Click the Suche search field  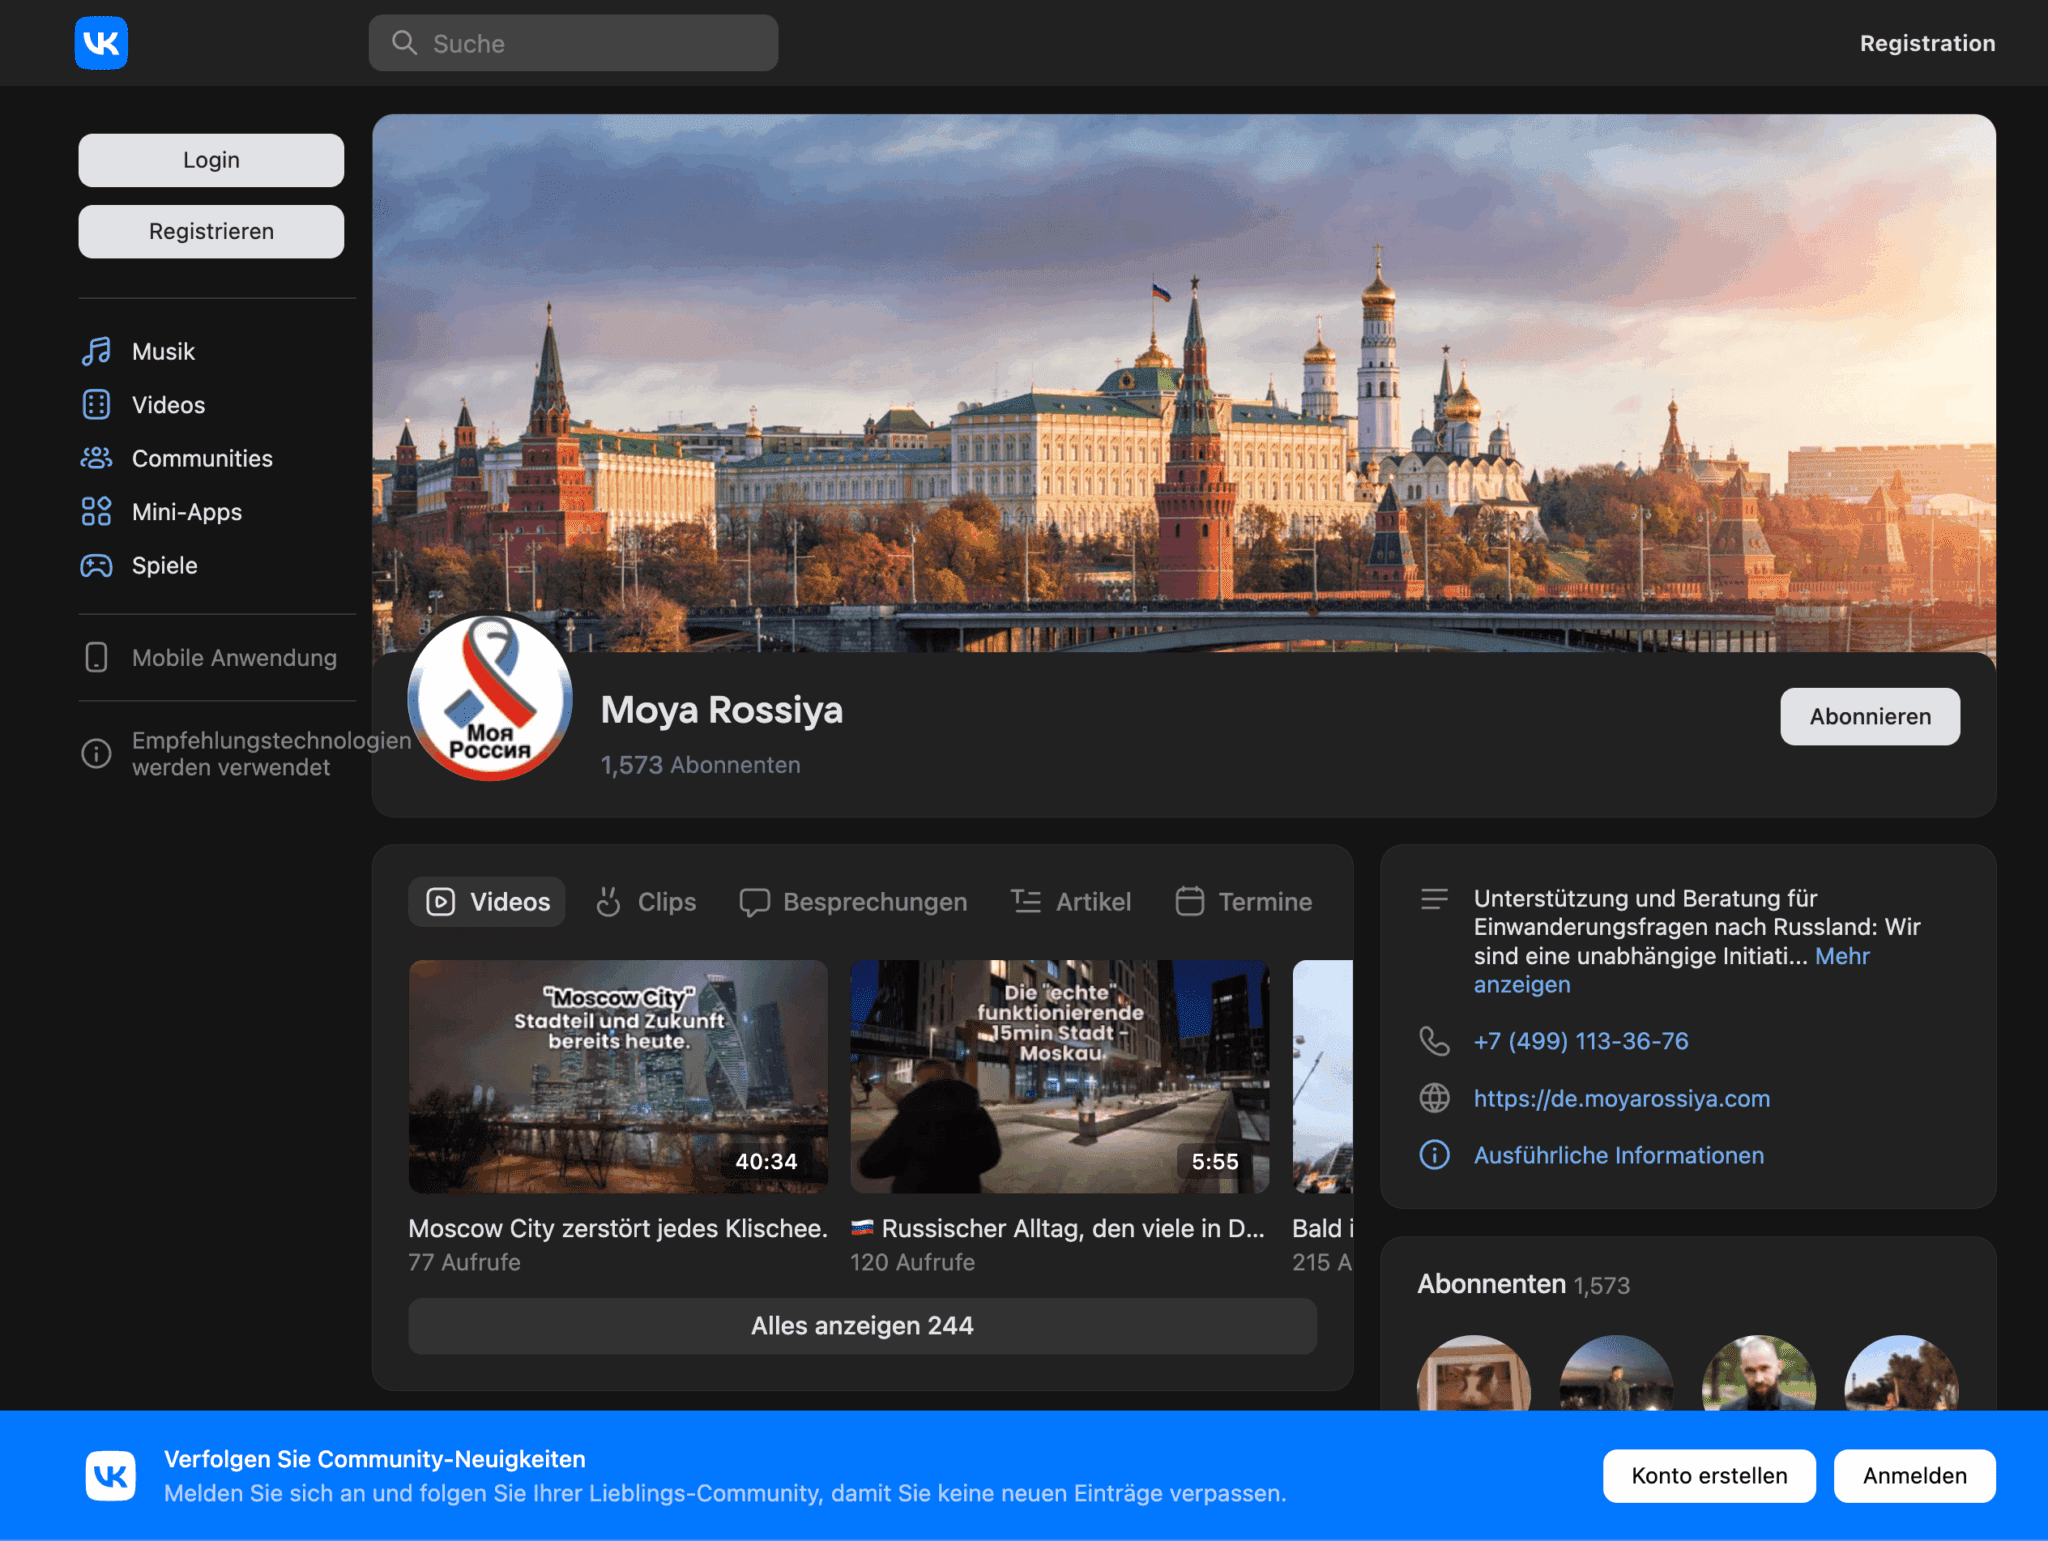(573, 43)
